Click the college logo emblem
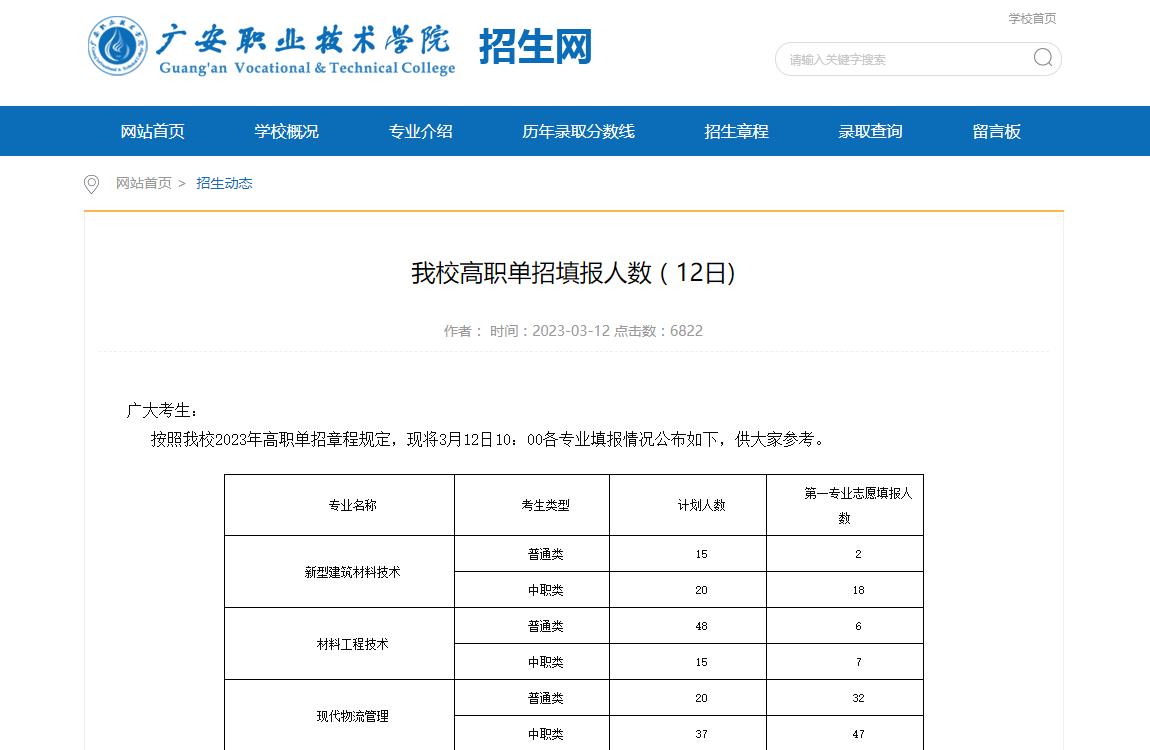The width and height of the screenshot is (1150, 750). pos(117,46)
